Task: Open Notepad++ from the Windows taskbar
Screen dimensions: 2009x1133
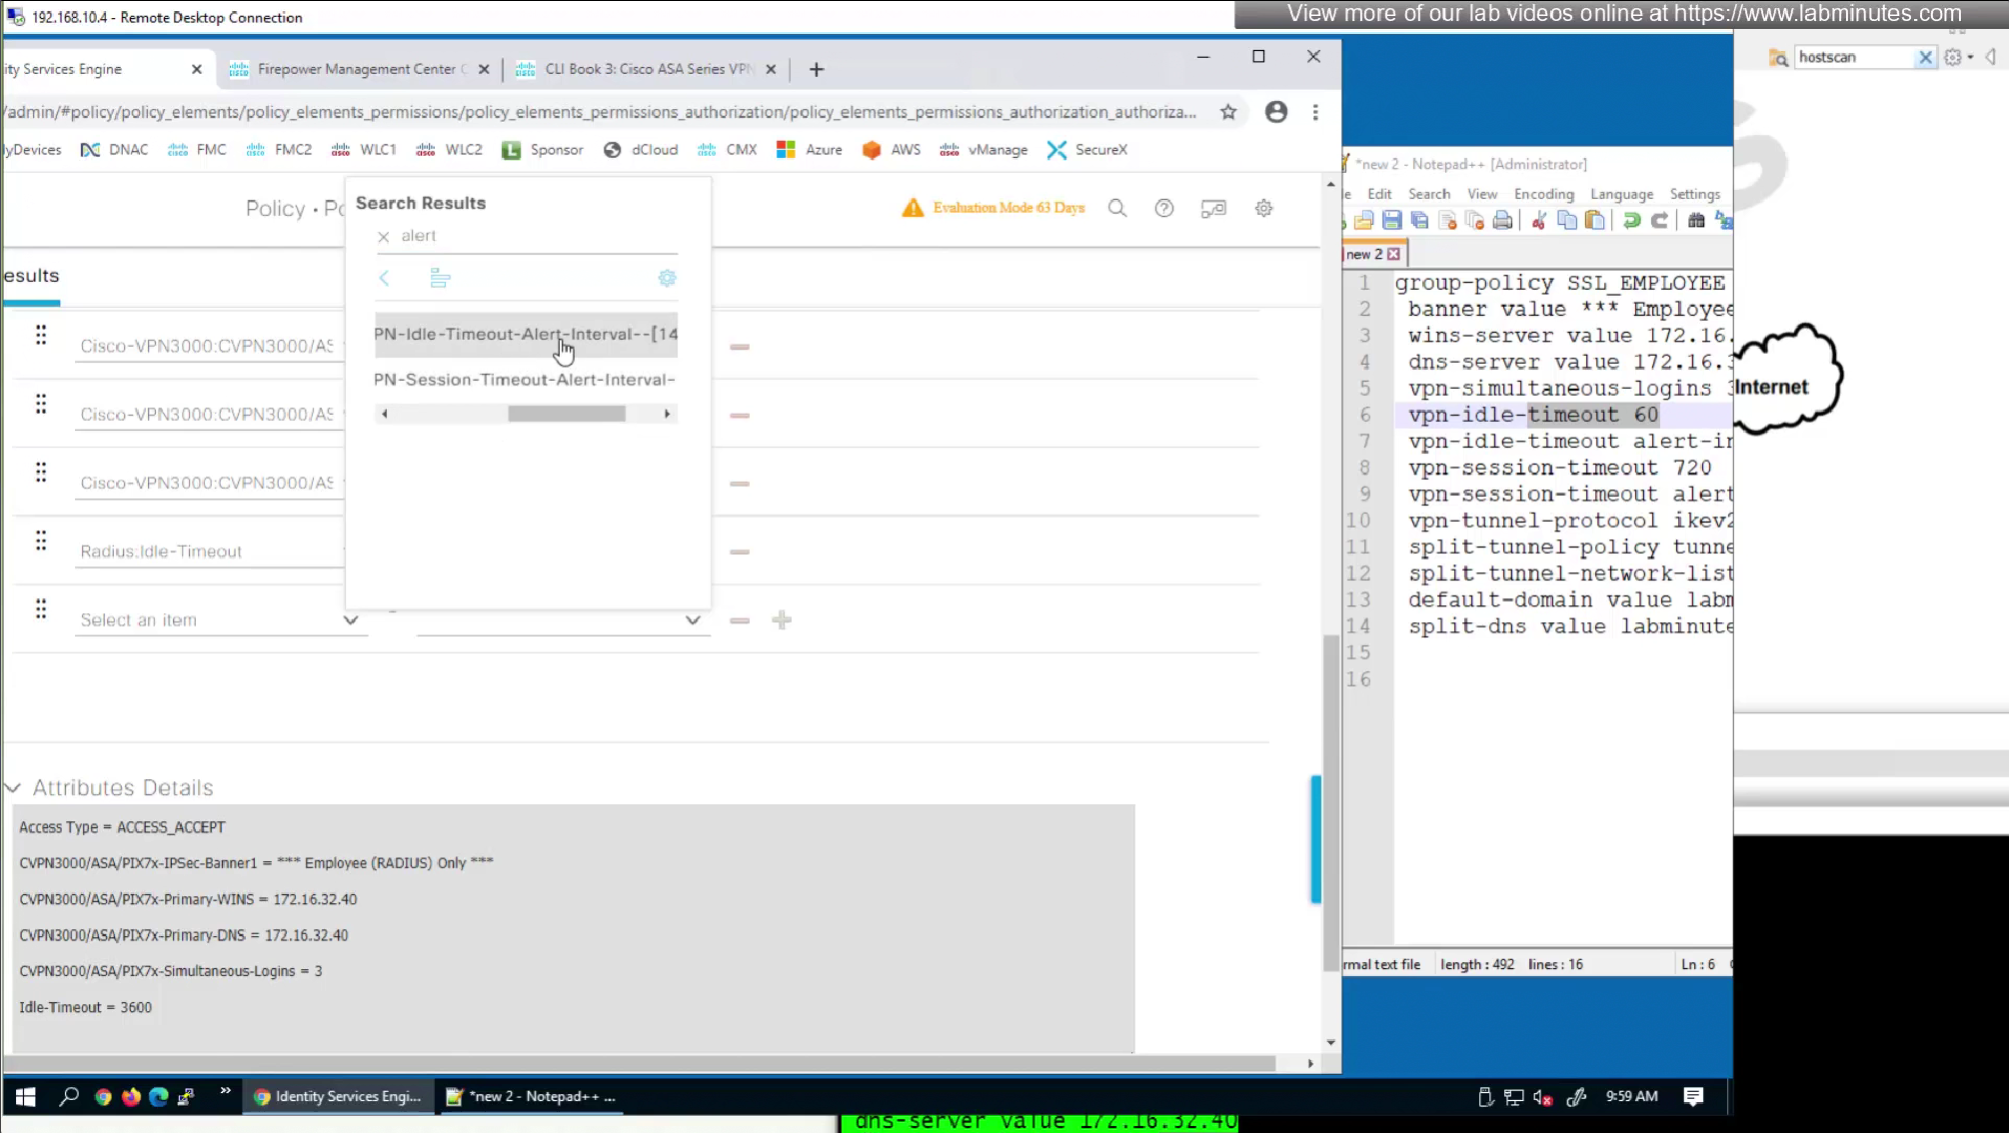Action: point(532,1096)
